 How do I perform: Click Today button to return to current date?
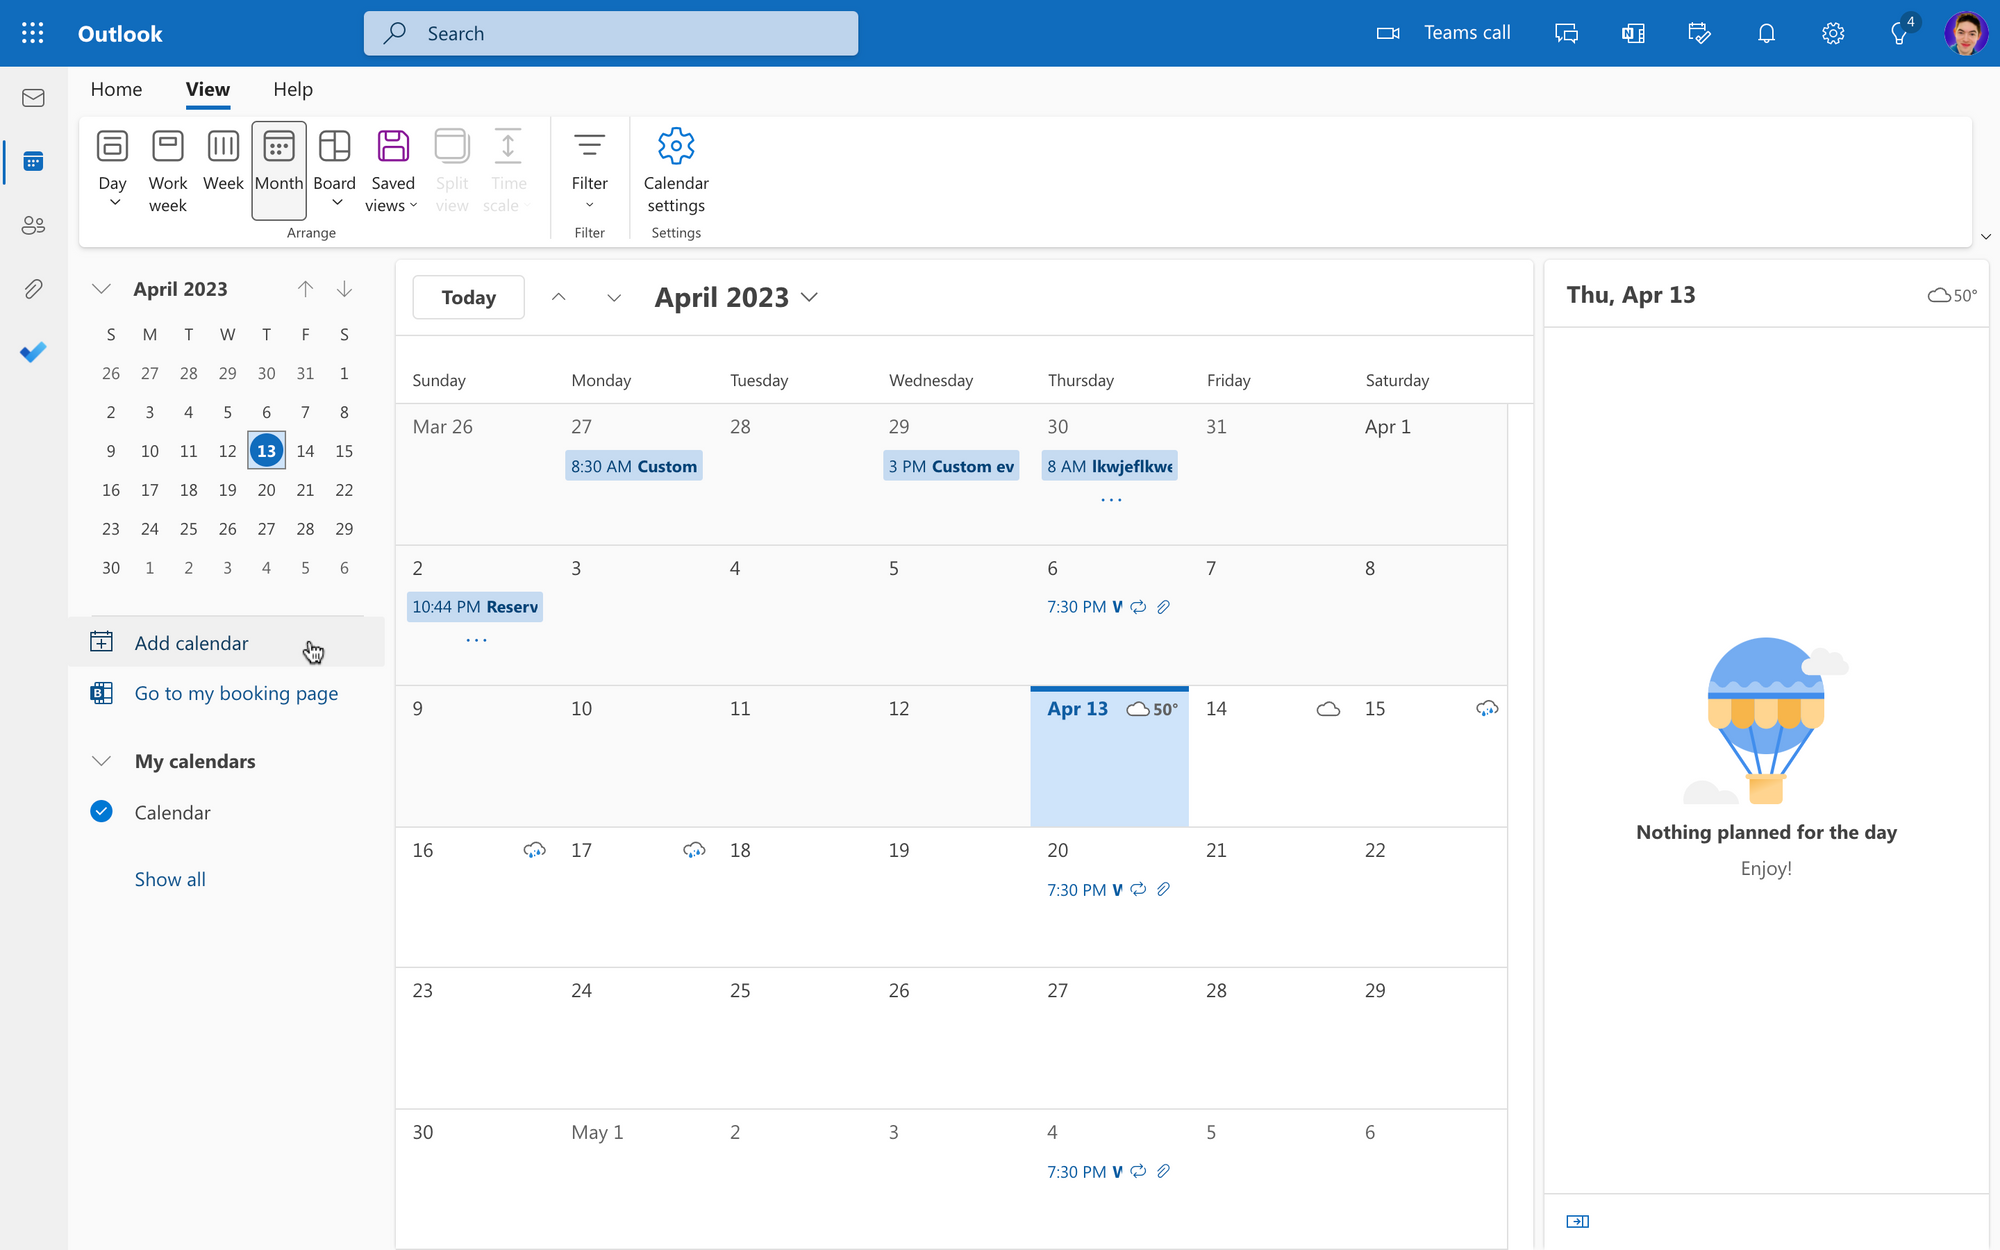pos(467,297)
